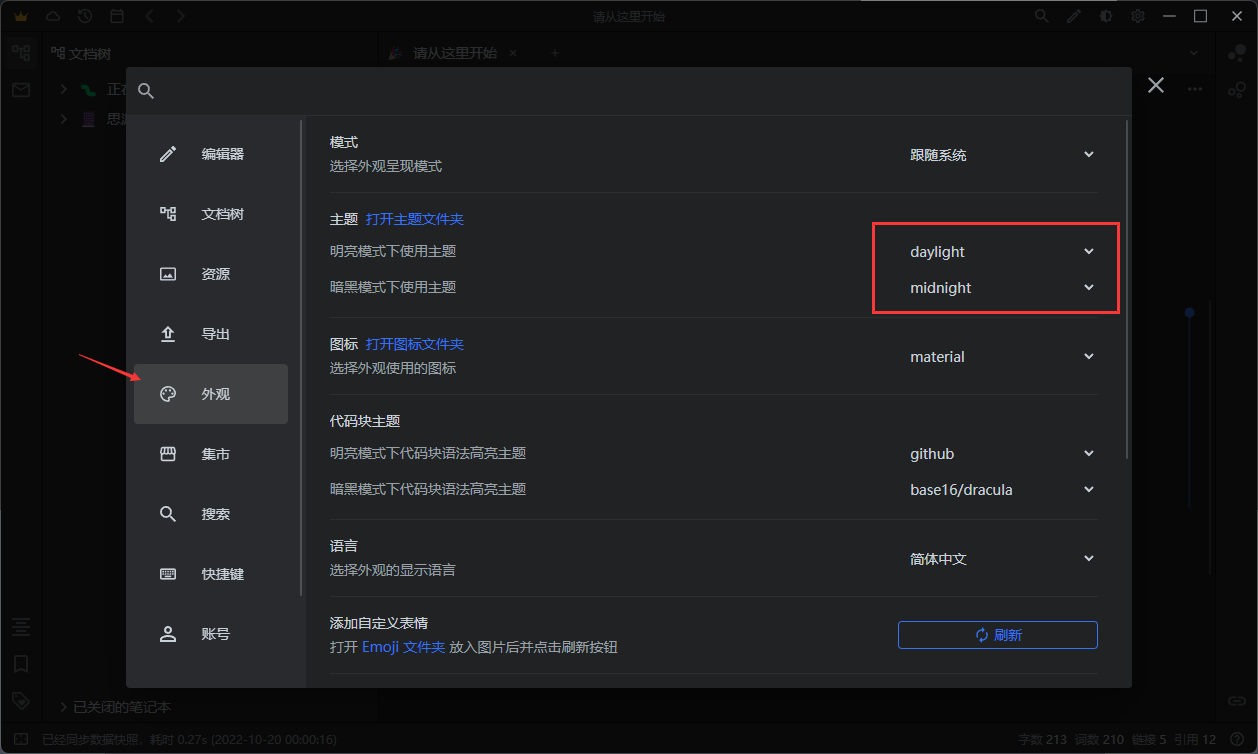
Task: Open the 编辑器 settings section
Action: [211, 154]
